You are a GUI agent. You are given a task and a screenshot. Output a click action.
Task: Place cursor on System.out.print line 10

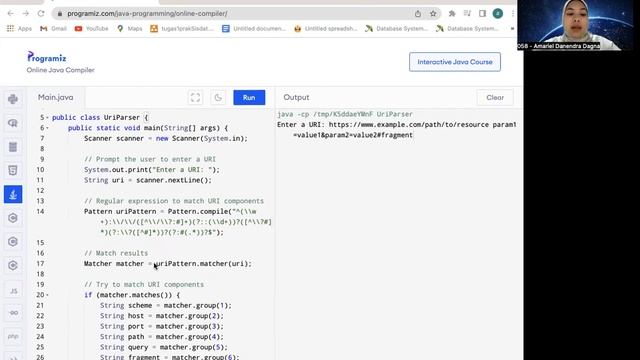click(x=151, y=170)
